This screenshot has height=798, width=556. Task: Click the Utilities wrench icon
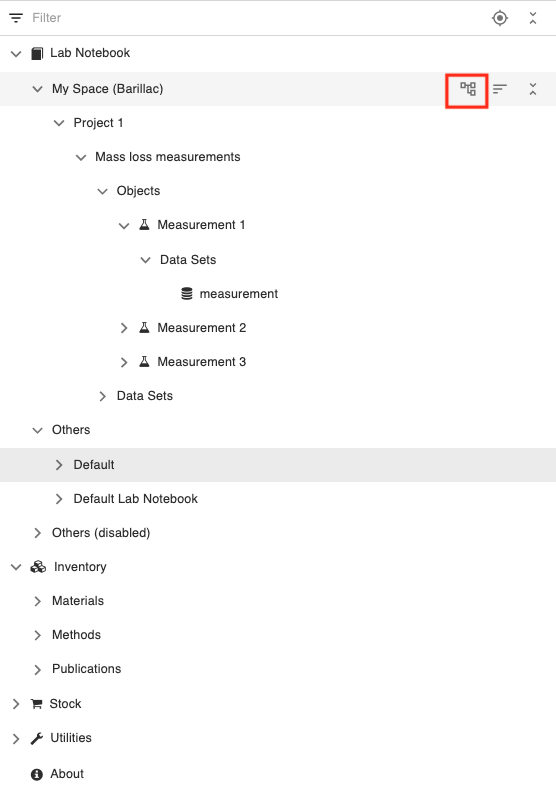[x=37, y=738]
